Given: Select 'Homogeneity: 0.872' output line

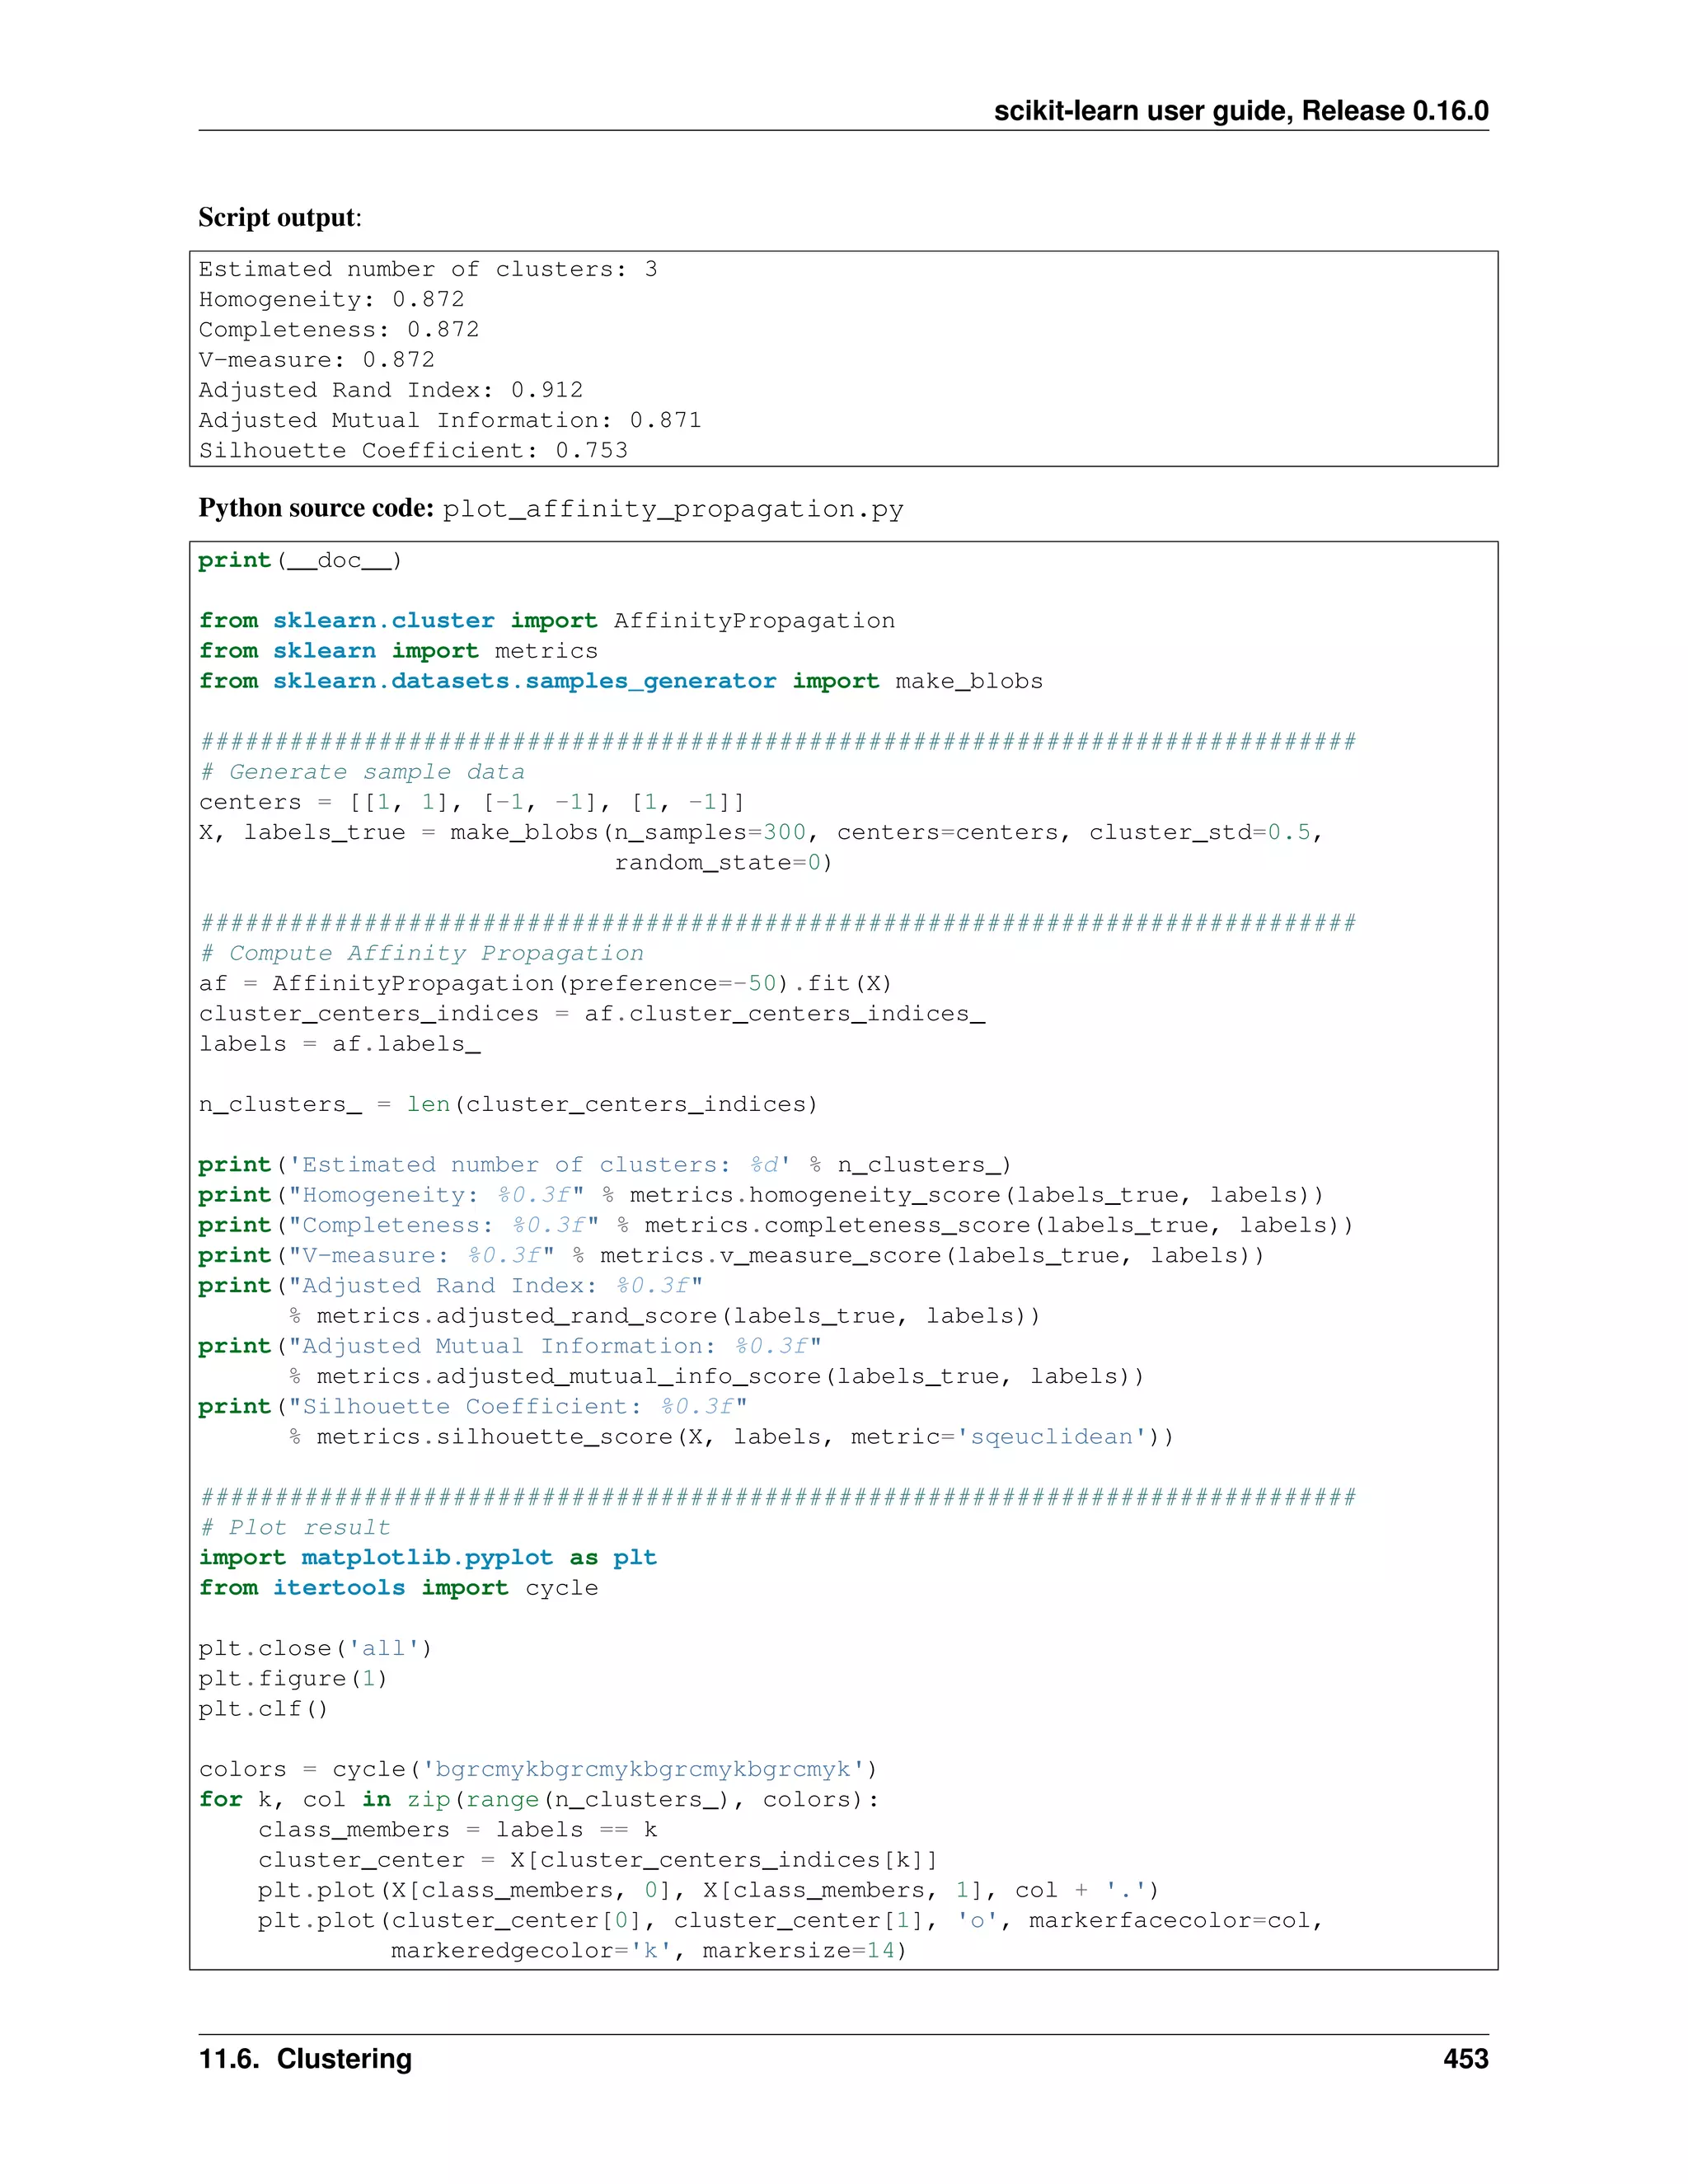Looking at the screenshot, I should point(332,299).
